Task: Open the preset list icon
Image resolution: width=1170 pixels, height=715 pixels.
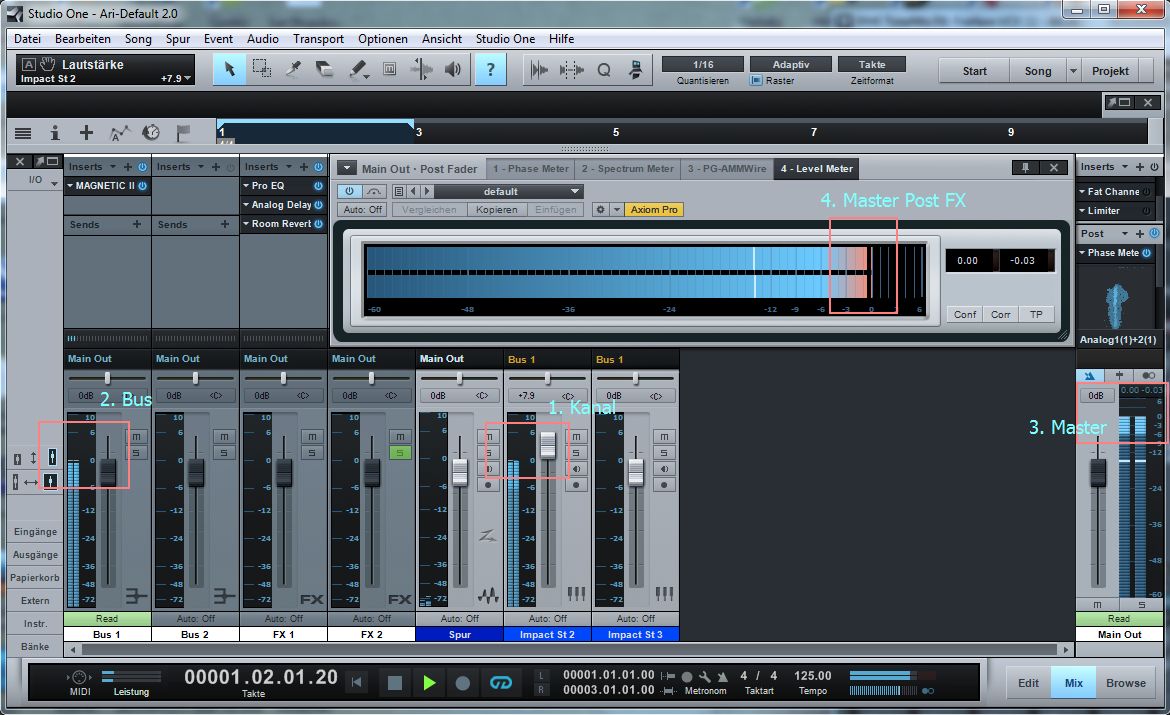Action: [x=399, y=192]
